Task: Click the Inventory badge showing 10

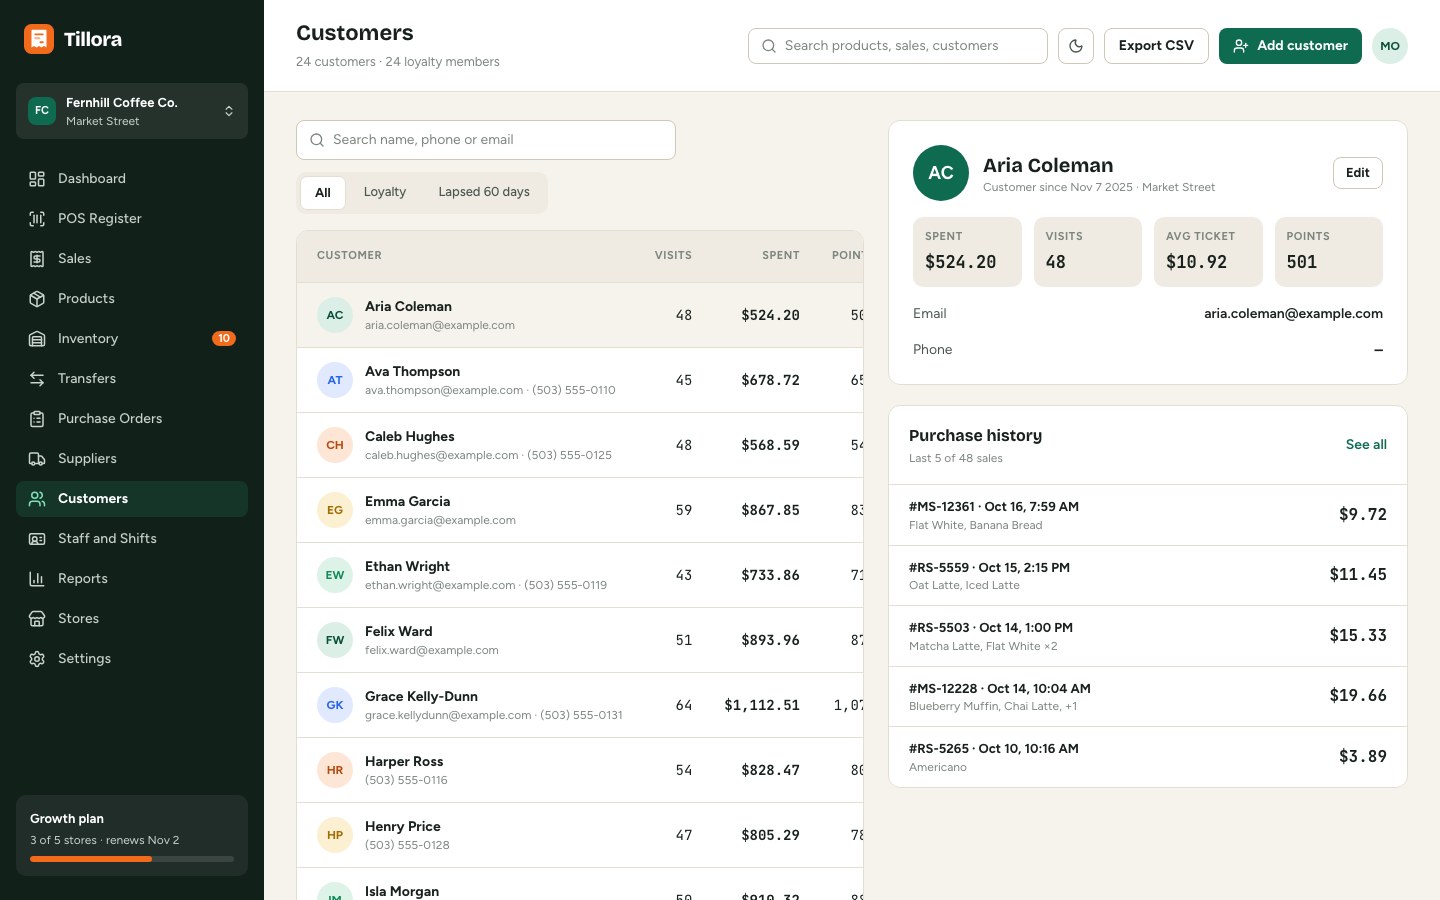Action: pyautogui.click(x=224, y=339)
